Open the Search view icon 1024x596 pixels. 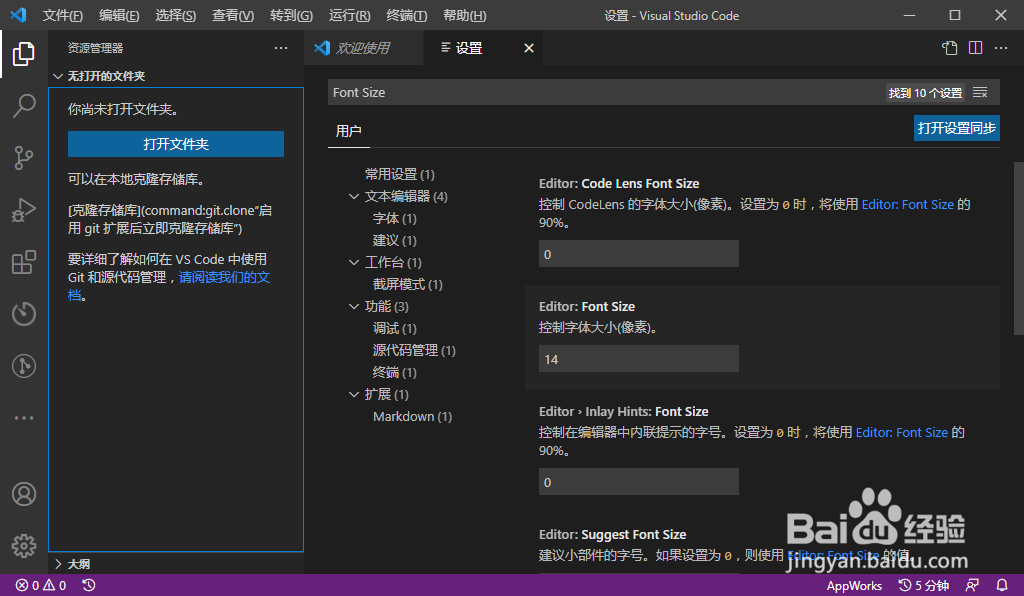point(24,106)
